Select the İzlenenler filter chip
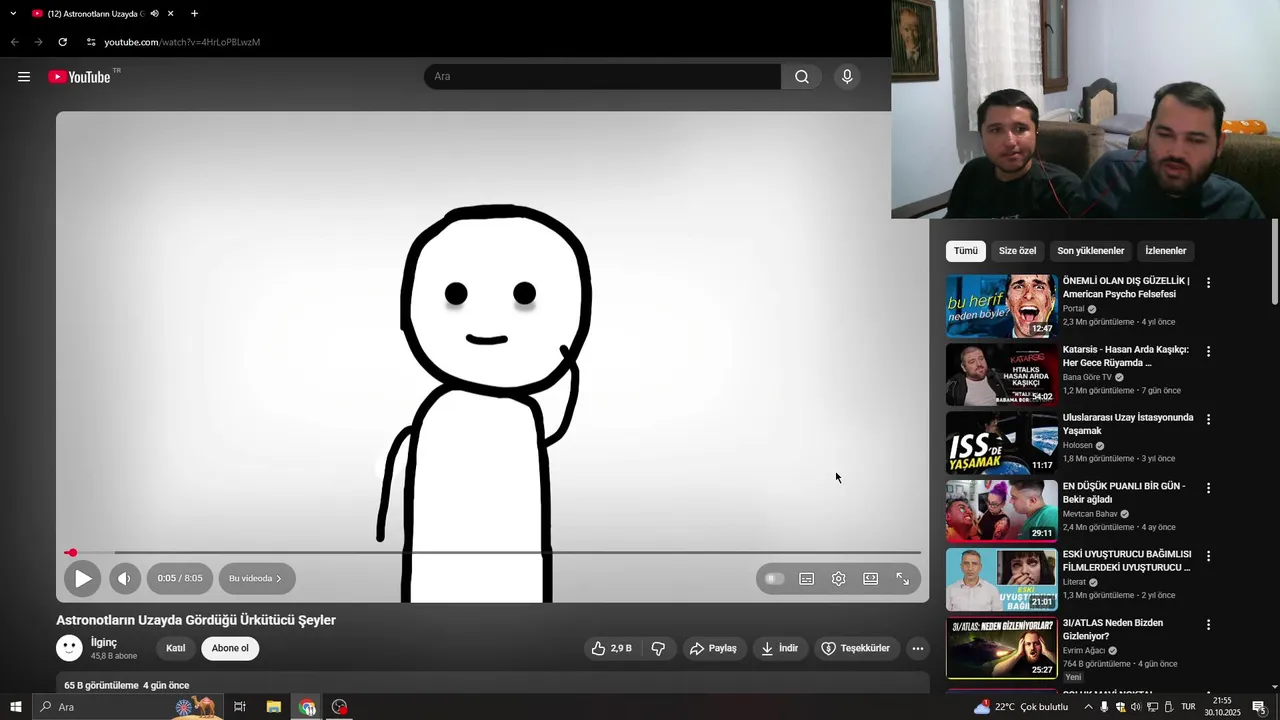 tap(1166, 251)
